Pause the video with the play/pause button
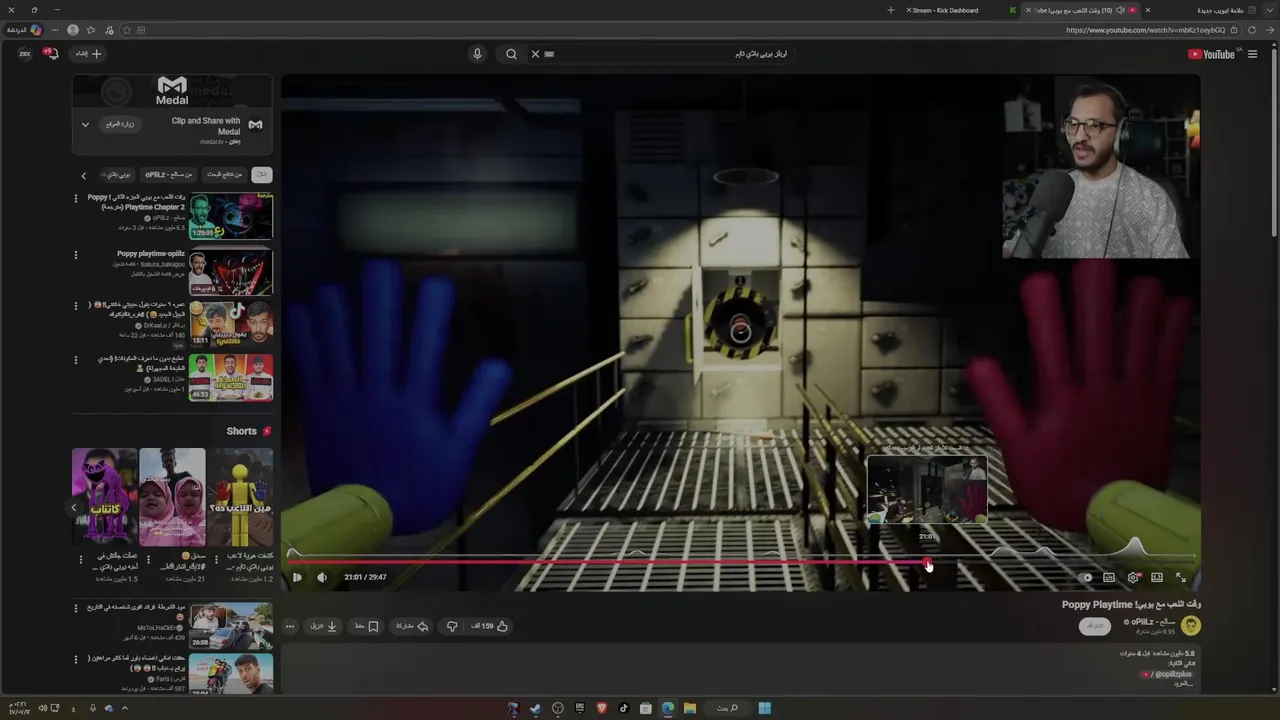 tap(297, 577)
